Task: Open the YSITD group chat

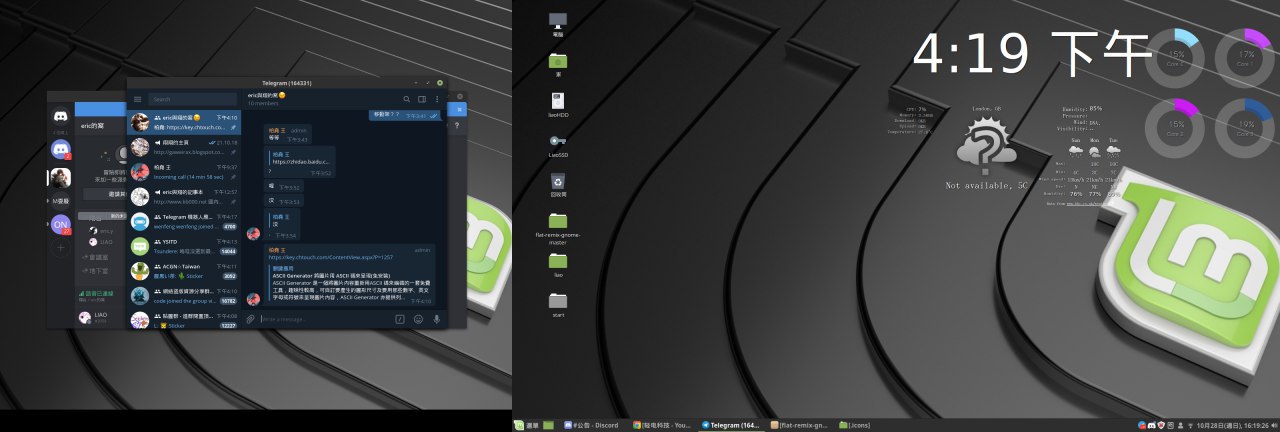Action: pos(184,246)
